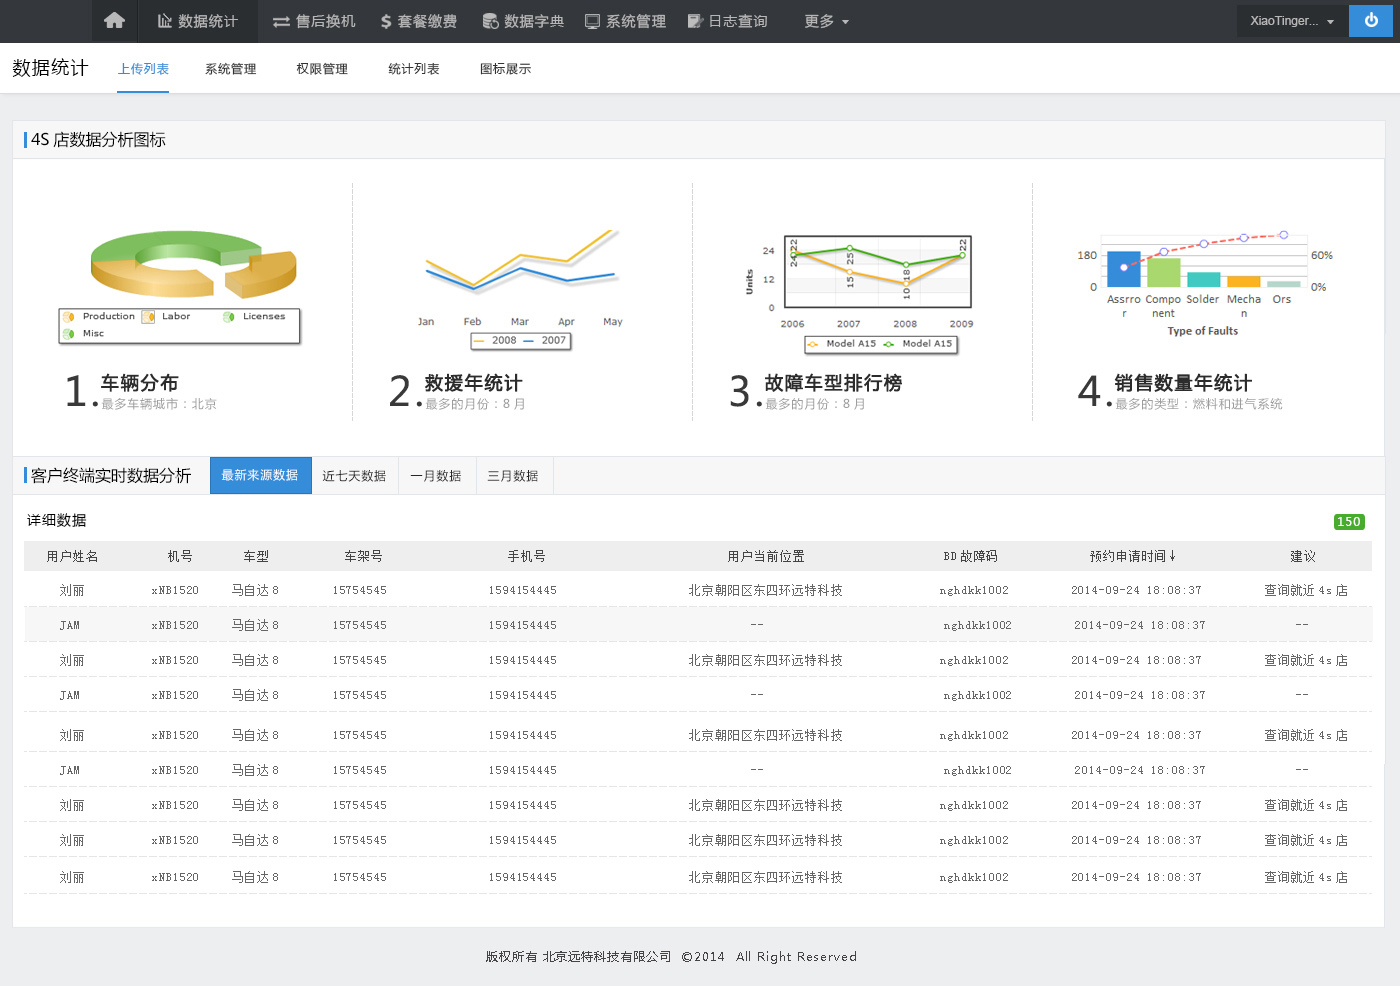Click the 2008 line legend entry

pyautogui.click(x=496, y=341)
